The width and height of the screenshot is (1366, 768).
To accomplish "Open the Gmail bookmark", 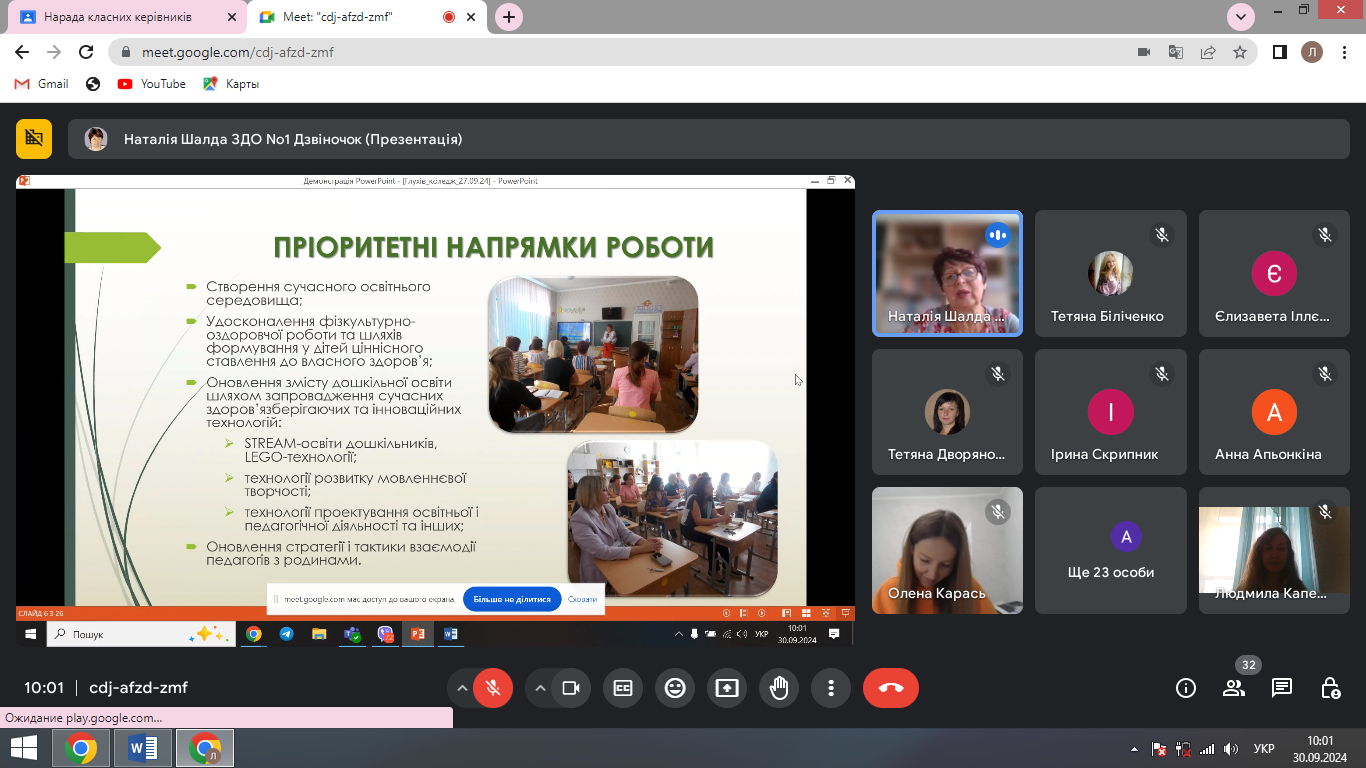I will coord(42,84).
